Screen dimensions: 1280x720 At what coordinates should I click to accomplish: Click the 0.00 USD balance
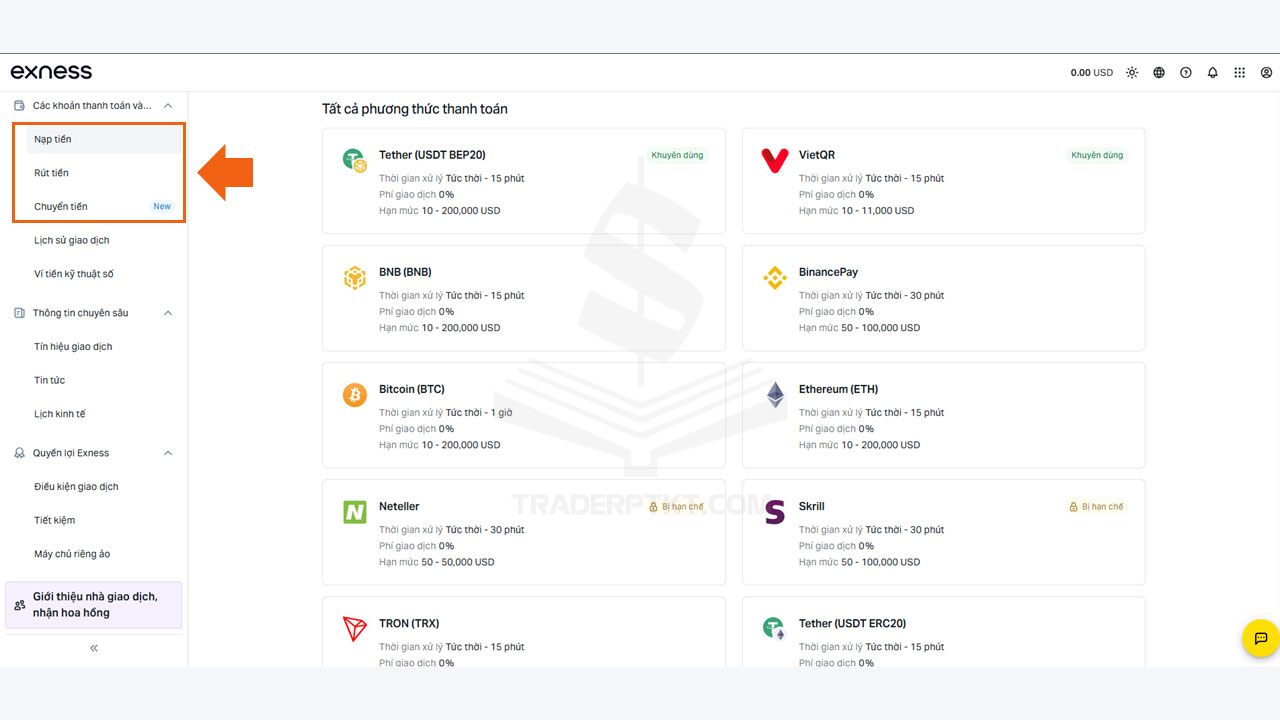coord(1091,73)
